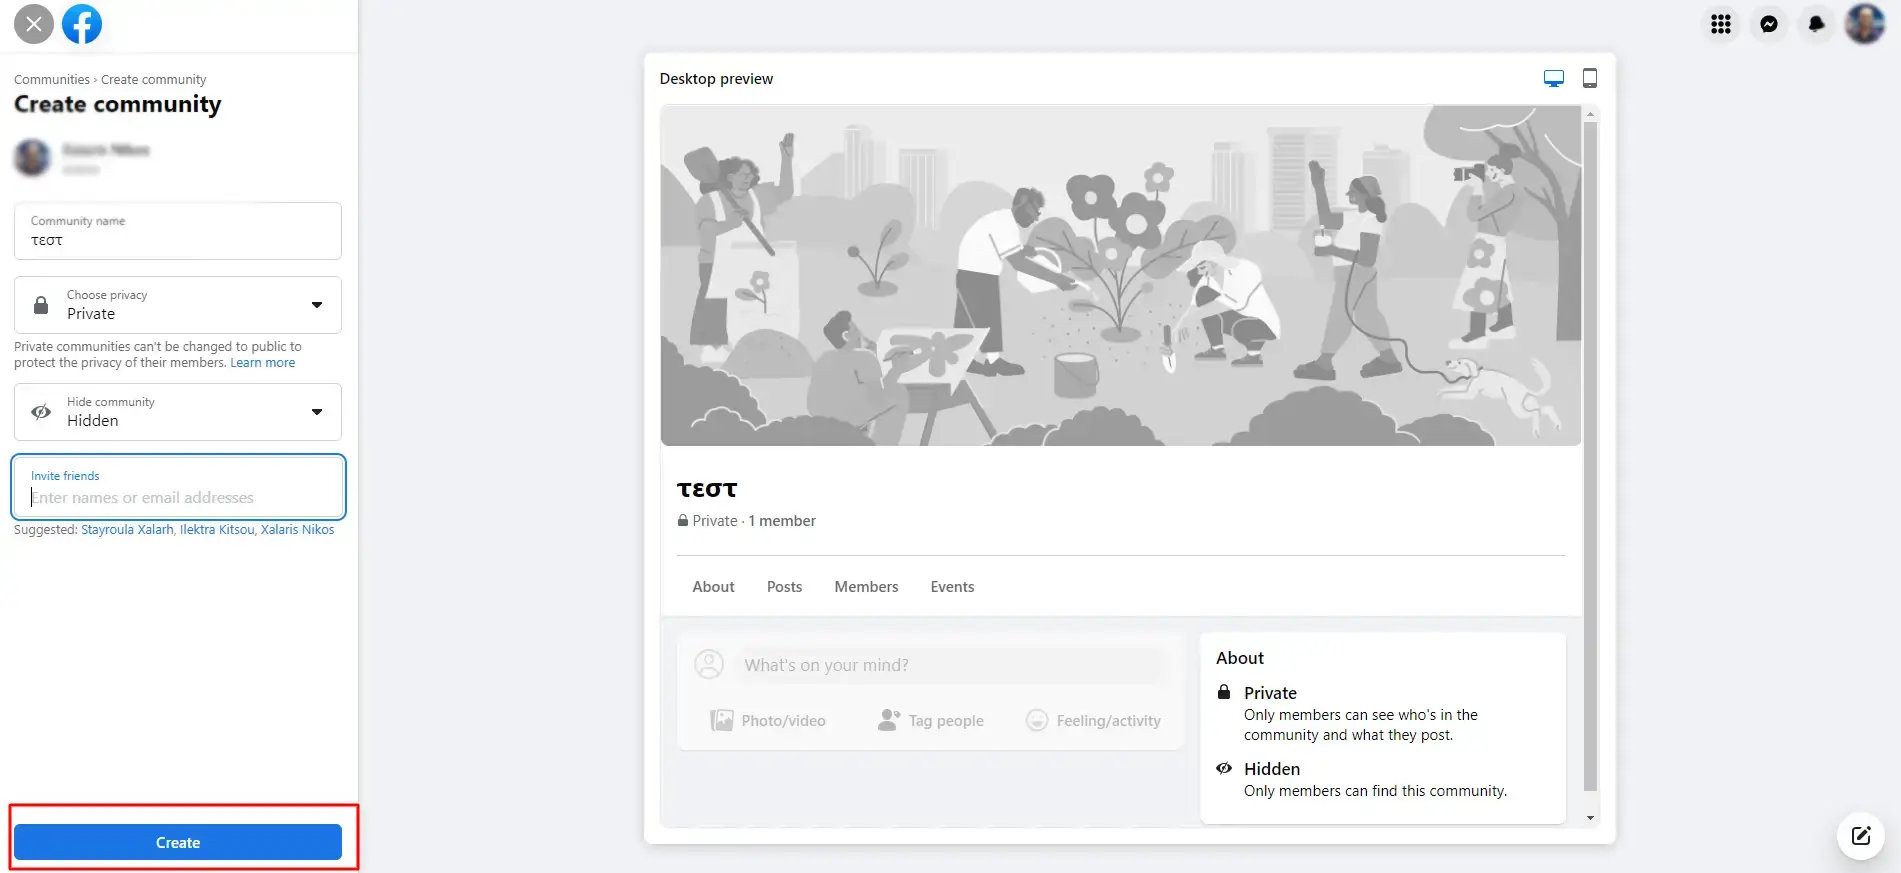Open Messenger from the top bar
Screen dimensions: 1901x873
coord(1769,24)
